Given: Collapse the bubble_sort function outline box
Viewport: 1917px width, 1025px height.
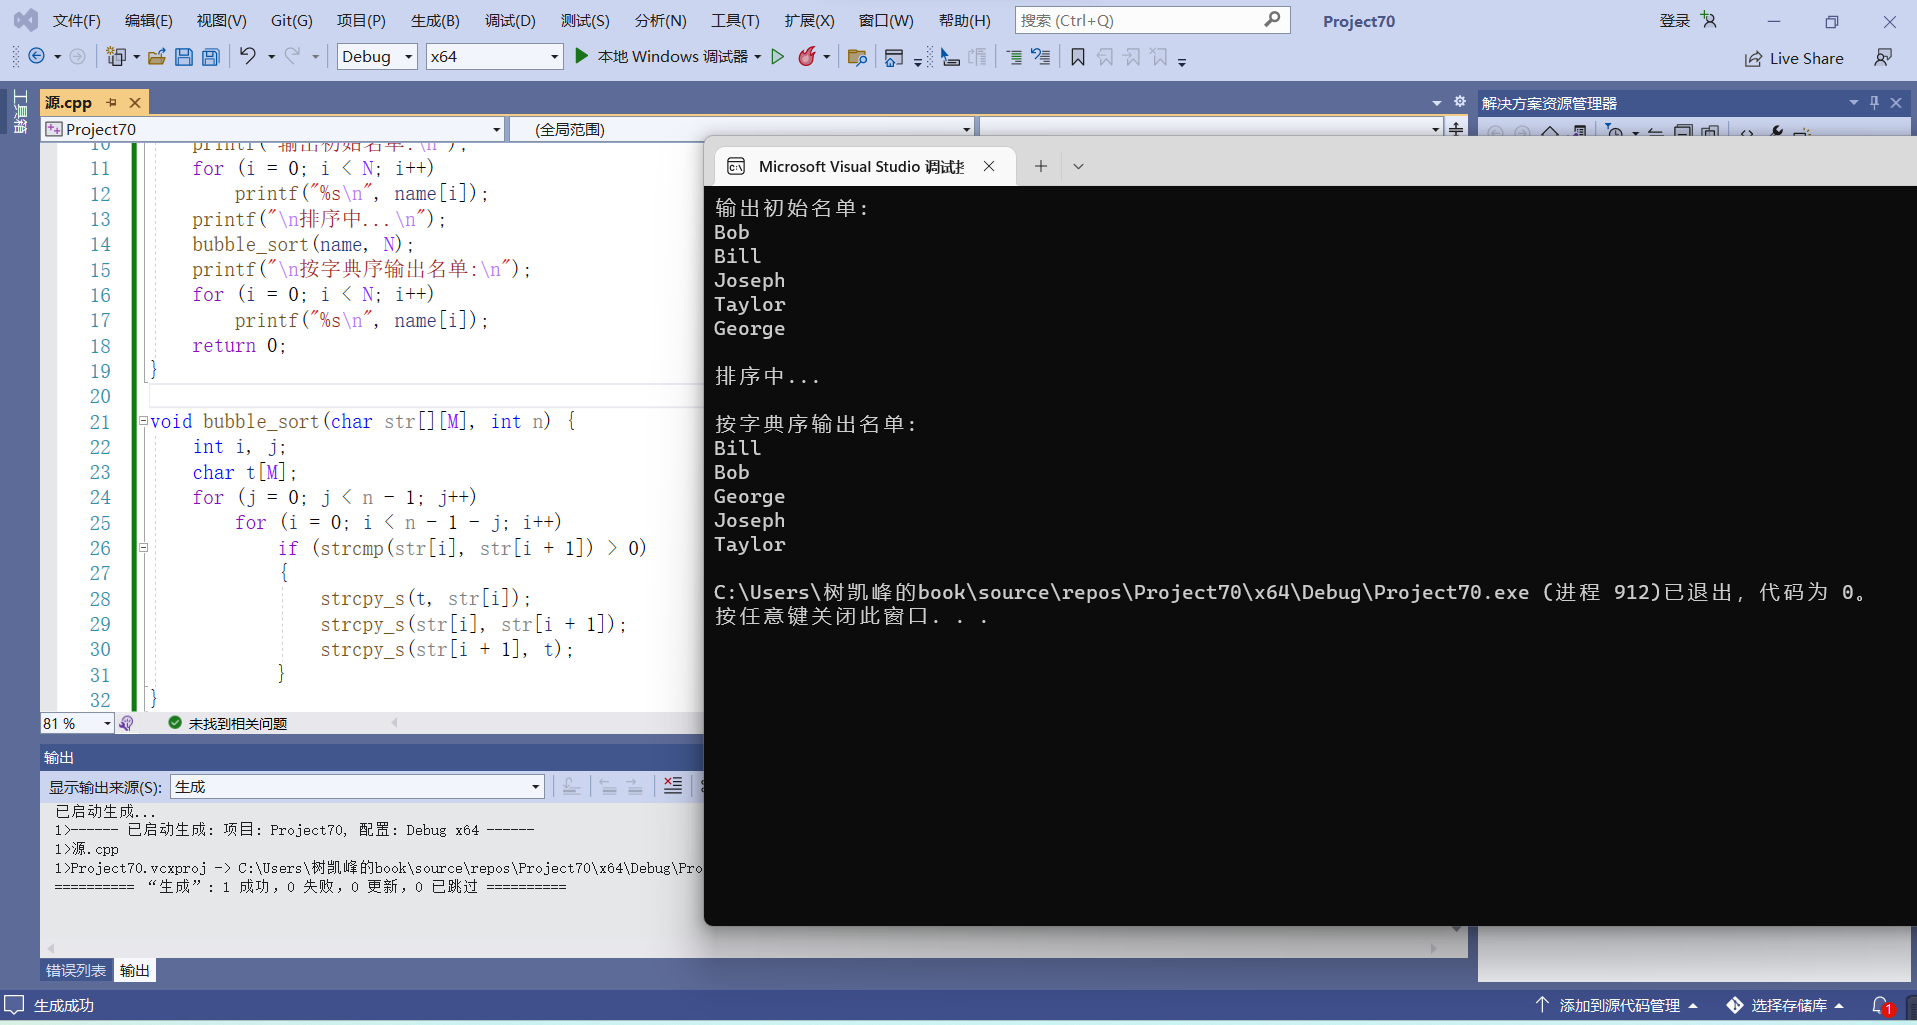Looking at the screenshot, I should point(143,421).
